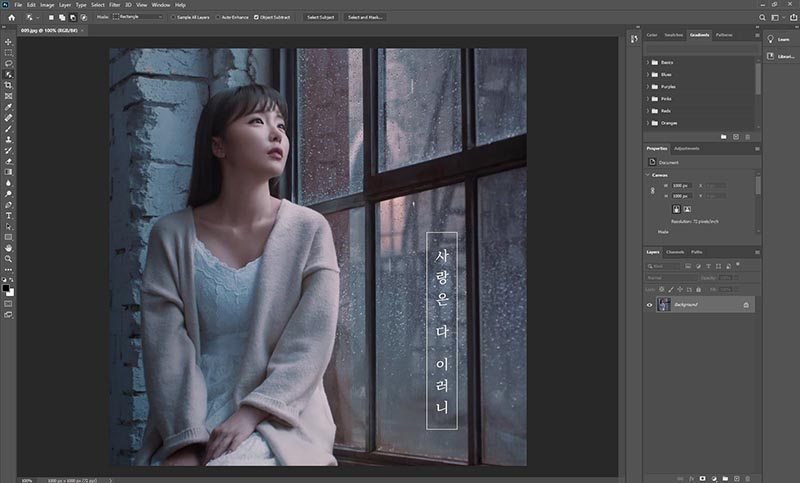
Task: Select the Spot Healing Brush tool
Action: (x=8, y=118)
